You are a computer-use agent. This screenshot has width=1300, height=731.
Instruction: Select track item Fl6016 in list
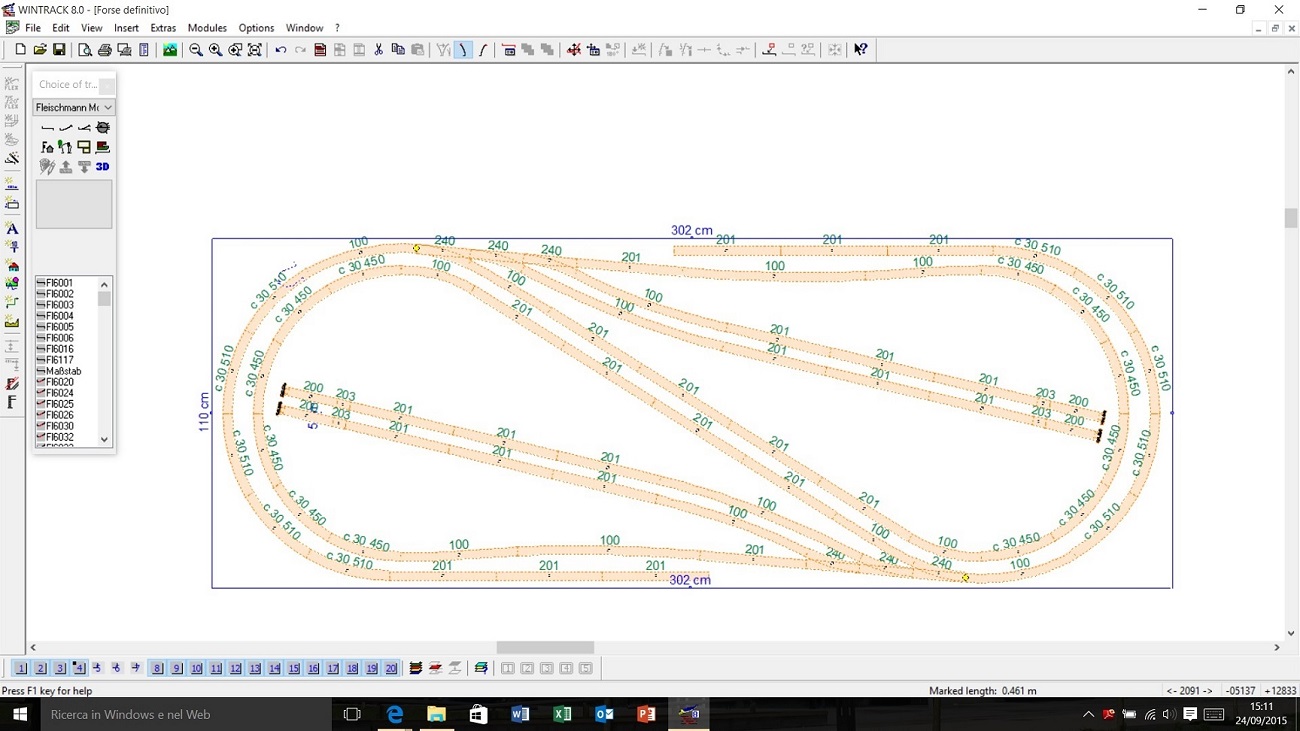click(59, 349)
